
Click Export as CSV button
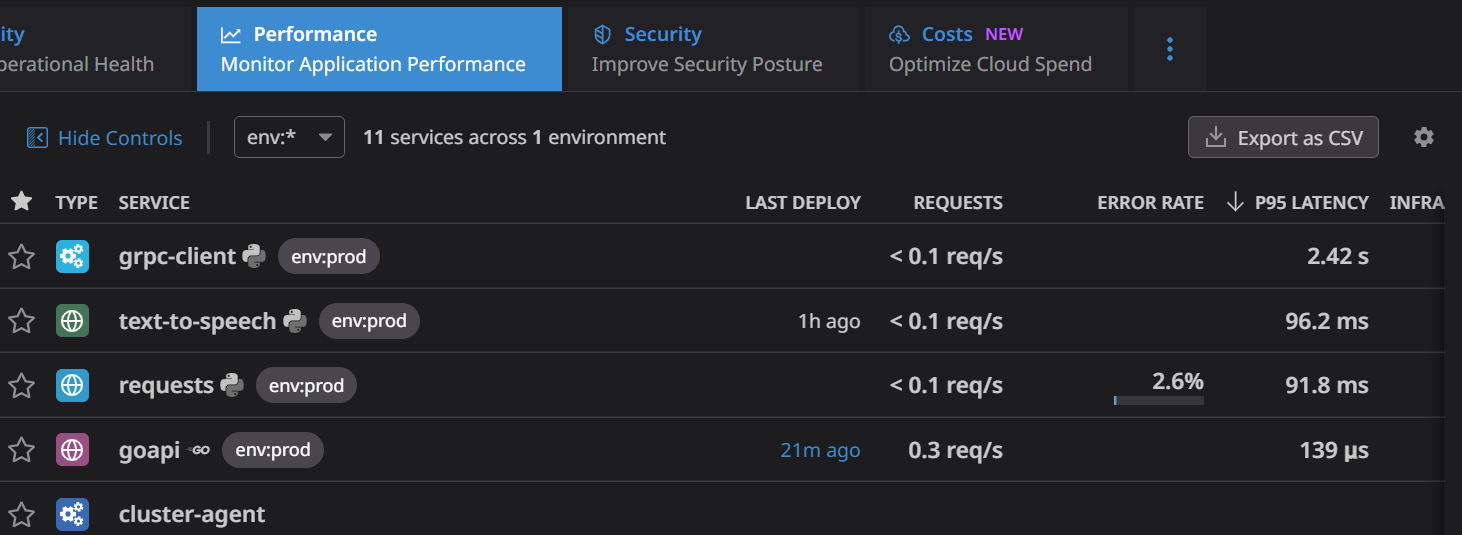1283,138
